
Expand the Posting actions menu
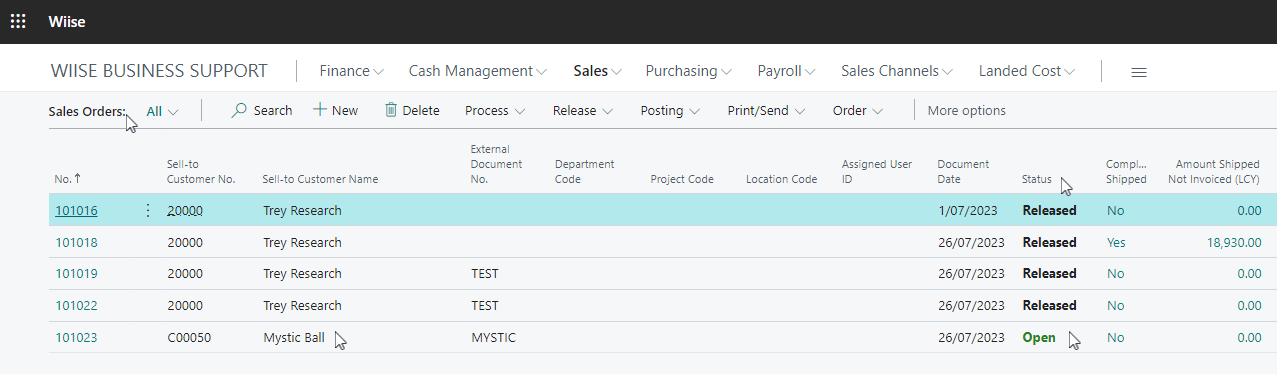coord(670,111)
